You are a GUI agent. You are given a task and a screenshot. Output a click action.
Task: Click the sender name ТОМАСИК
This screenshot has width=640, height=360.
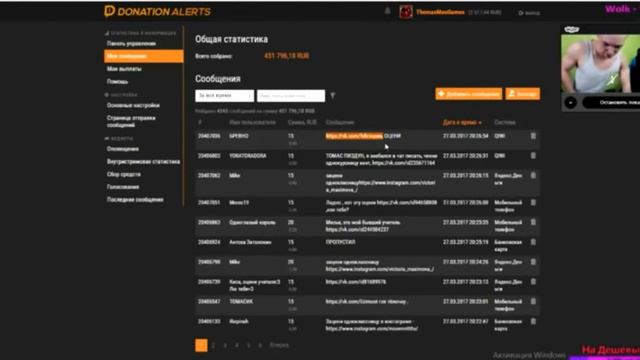click(241, 302)
